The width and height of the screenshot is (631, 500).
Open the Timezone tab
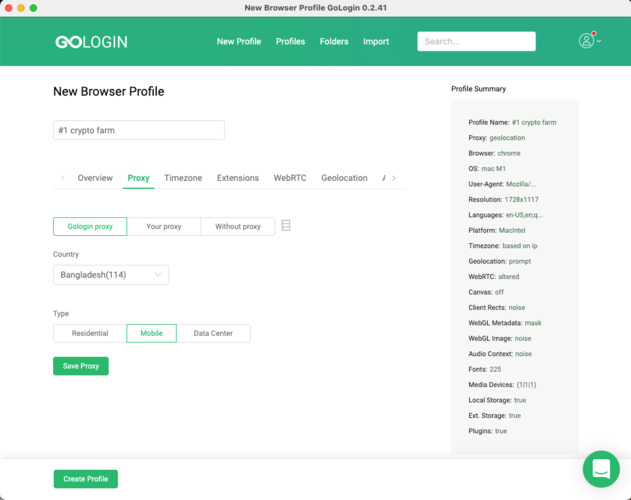(x=183, y=178)
